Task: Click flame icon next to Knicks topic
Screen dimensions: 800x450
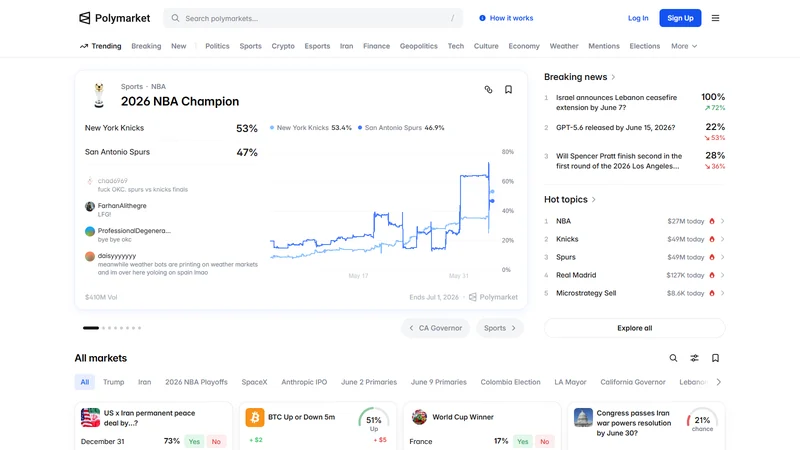Action: click(x=712, y=239)
